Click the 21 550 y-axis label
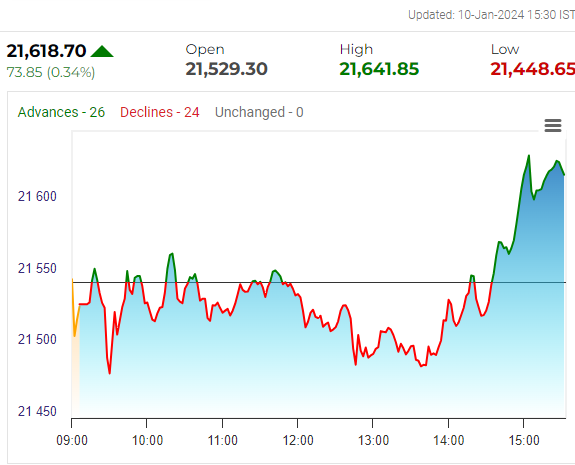The image size is (575, 465). 37,268
